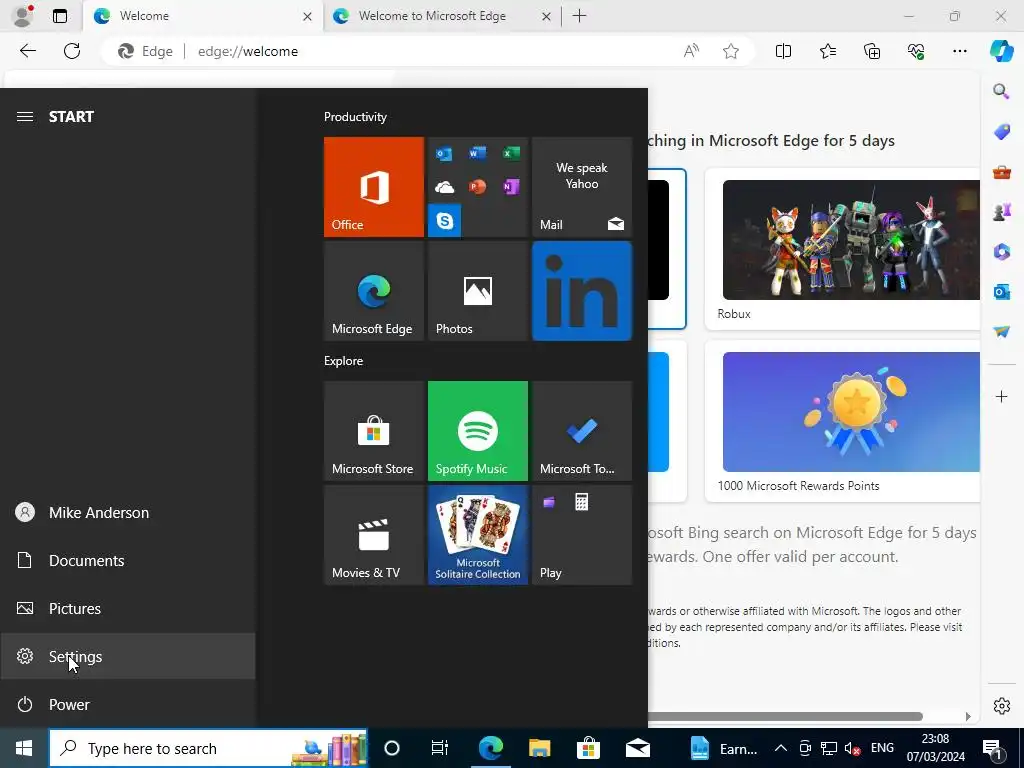Expand the Start hamburger menu

tap(25, 117)
